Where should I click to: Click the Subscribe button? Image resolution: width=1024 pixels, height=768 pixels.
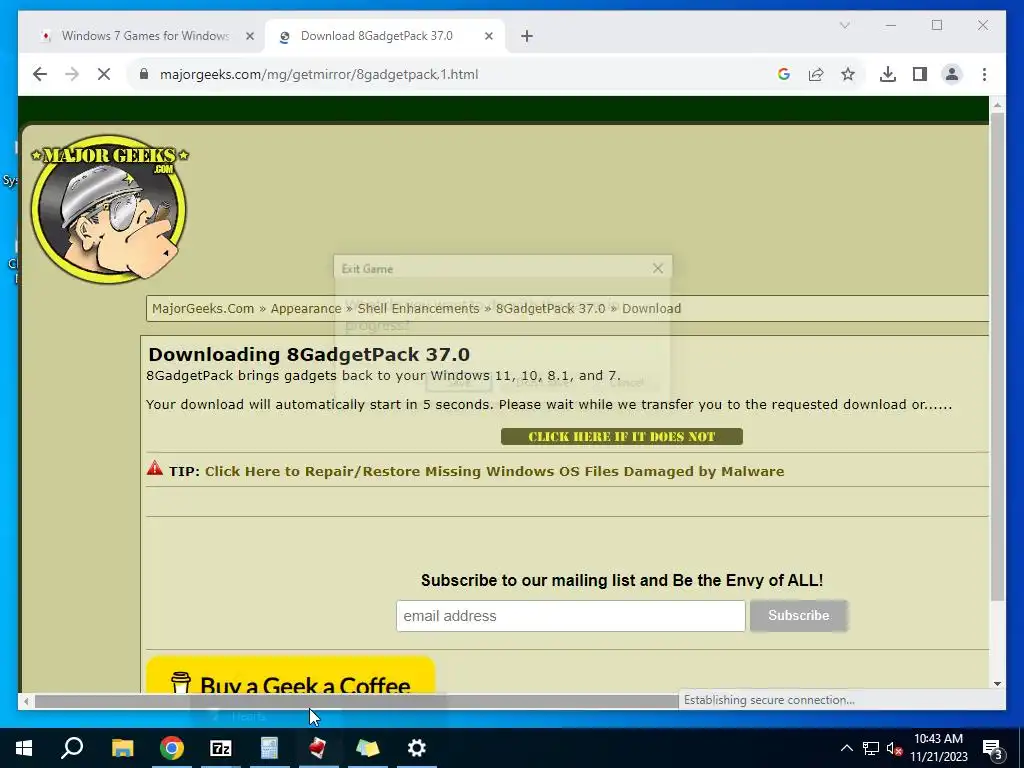799,616
